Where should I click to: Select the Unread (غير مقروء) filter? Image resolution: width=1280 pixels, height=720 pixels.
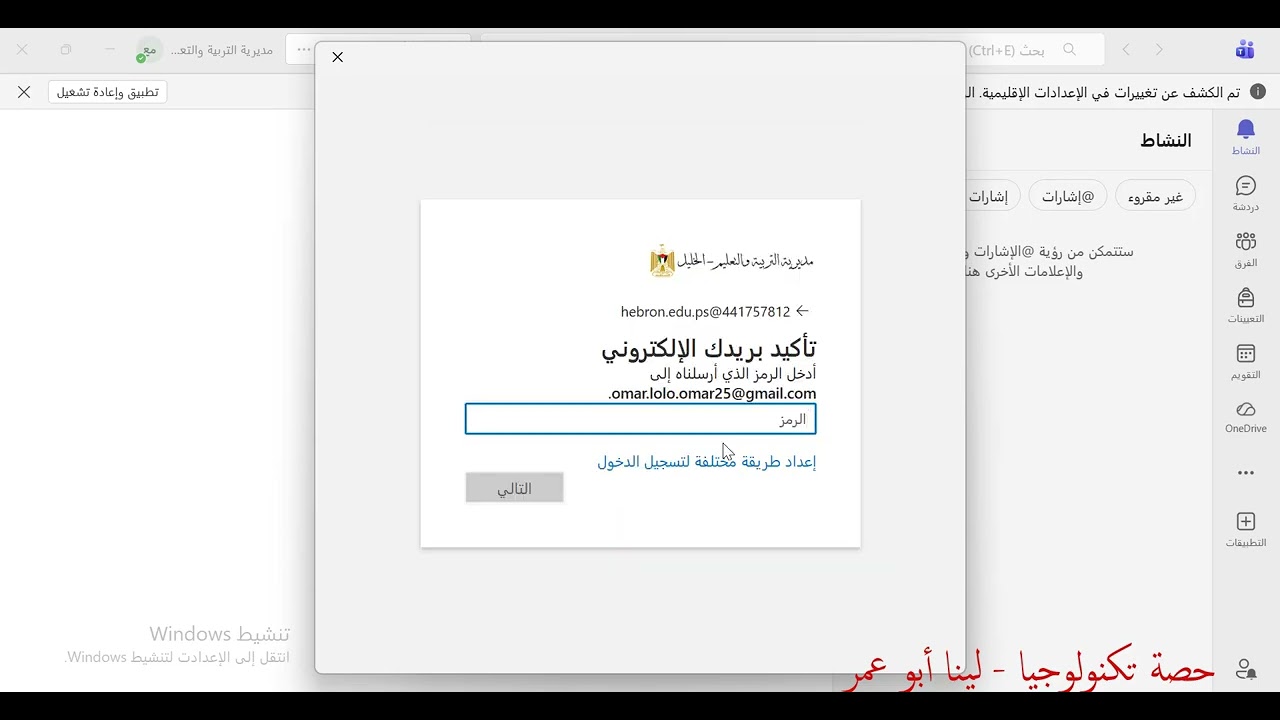tap(1155, 196)
